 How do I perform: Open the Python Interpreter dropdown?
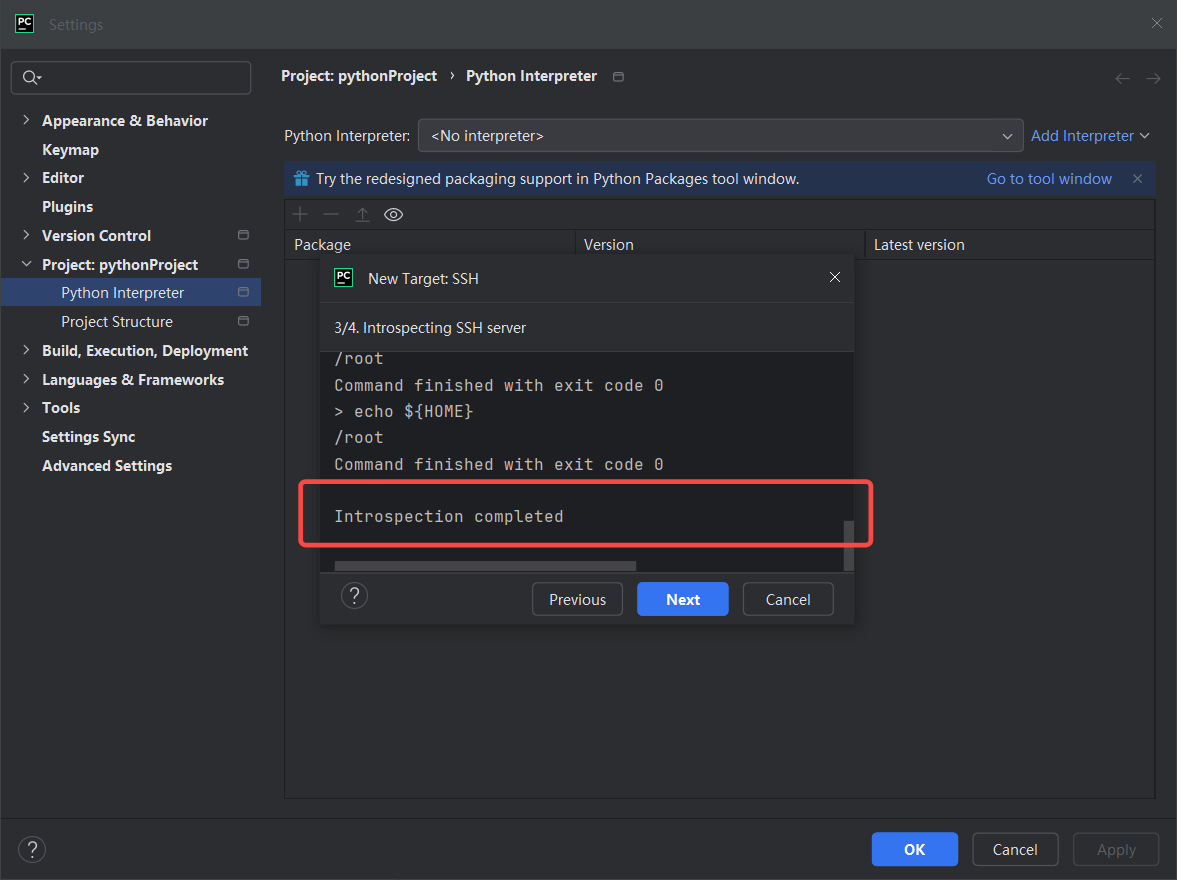(x=720, y=136)
